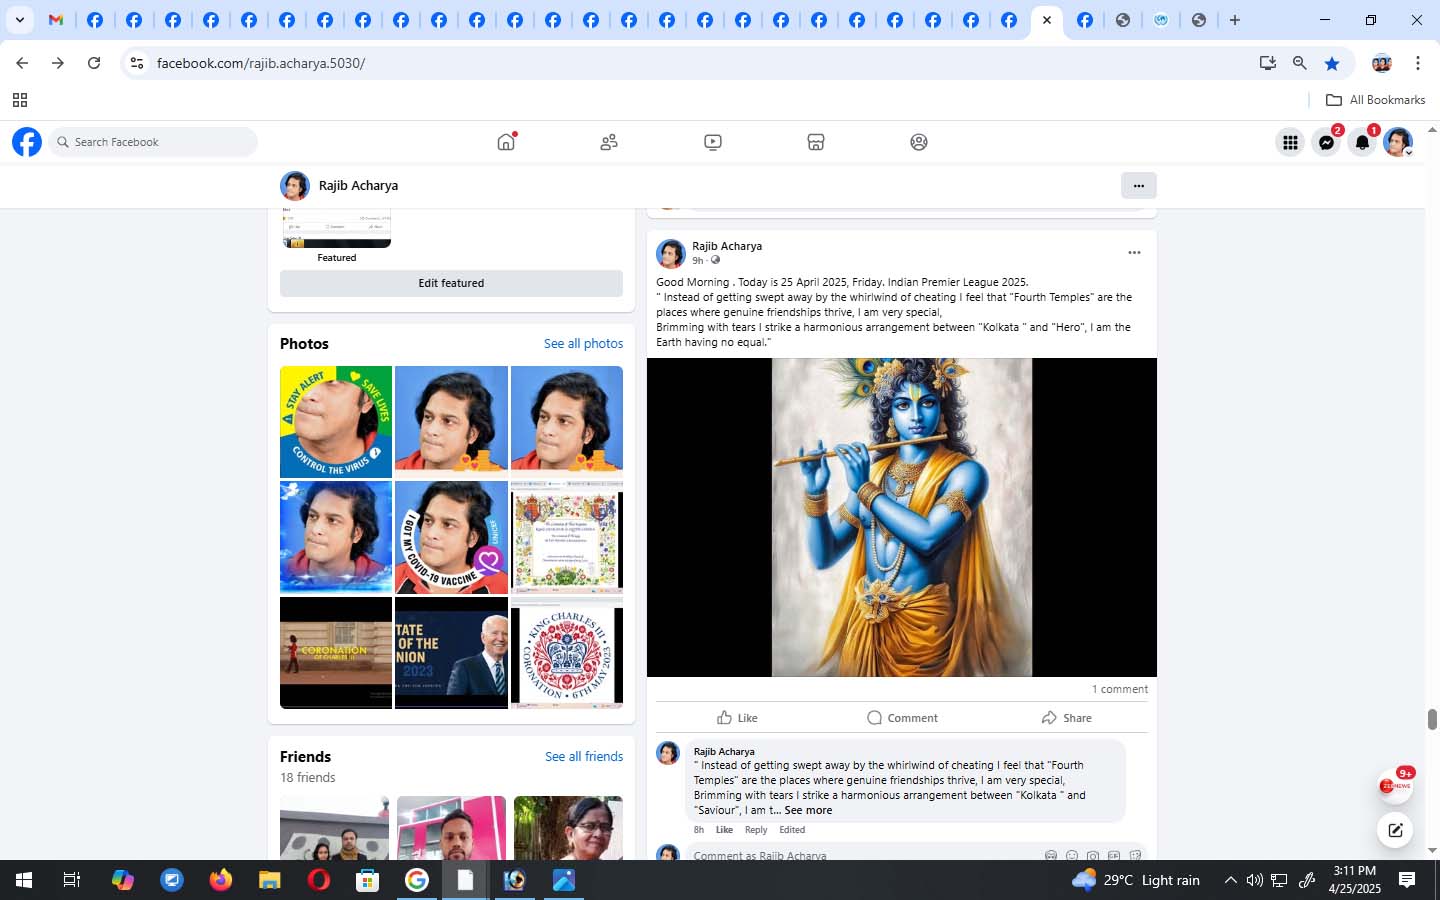Click the new message compose icon
Screen dimensions: 1440x900
(1395, 829)
